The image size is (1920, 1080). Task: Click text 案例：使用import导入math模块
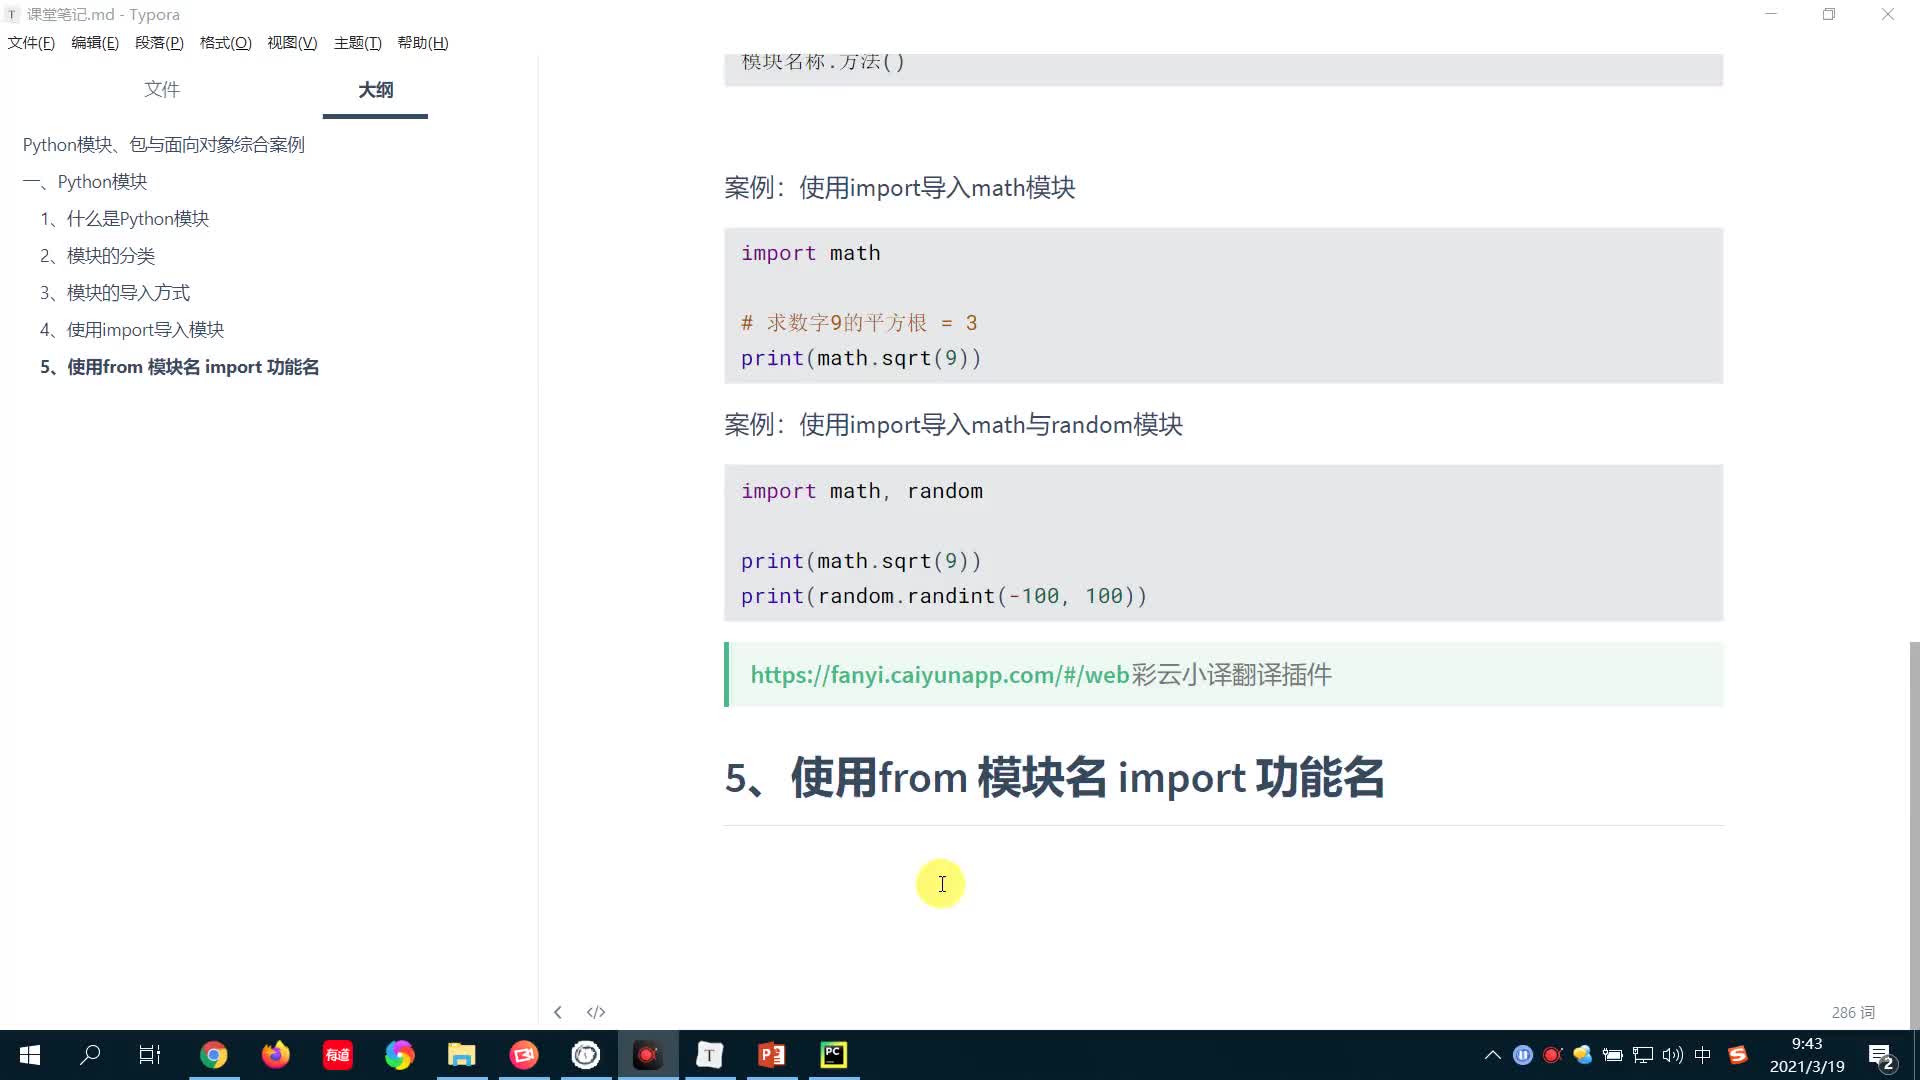[900, 188]
